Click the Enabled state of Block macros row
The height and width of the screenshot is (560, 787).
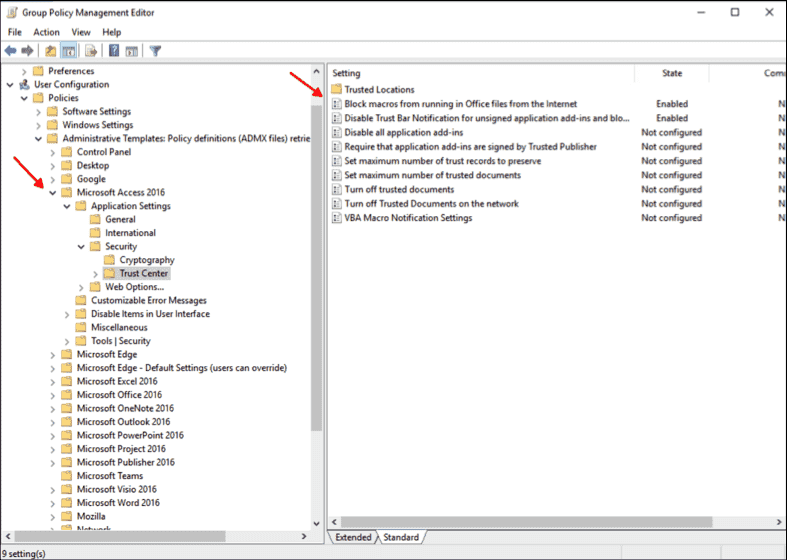coord(672,104)
